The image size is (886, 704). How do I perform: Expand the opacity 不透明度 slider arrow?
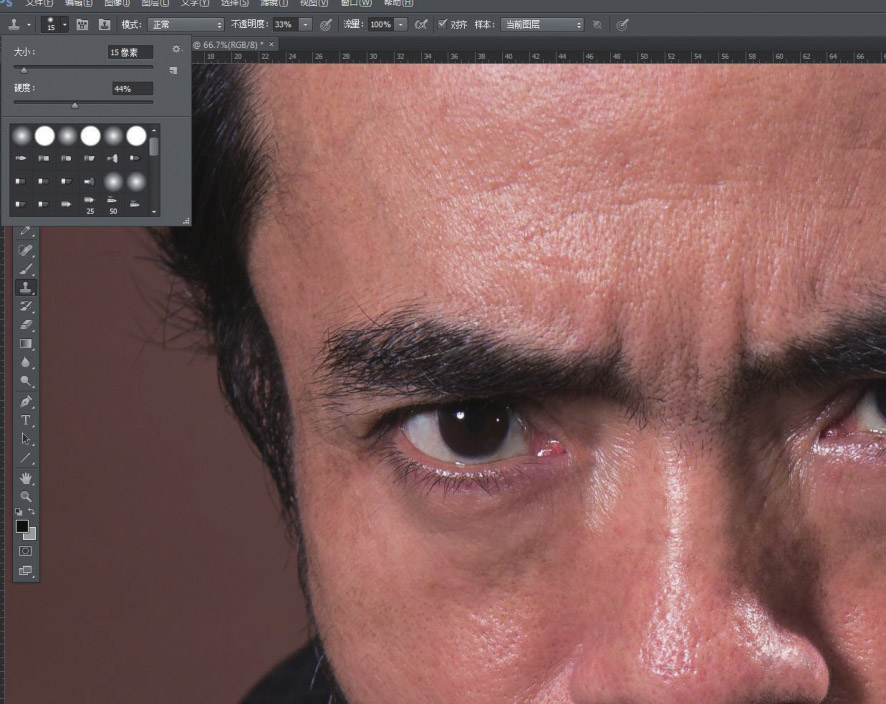[x=306, y=24]
